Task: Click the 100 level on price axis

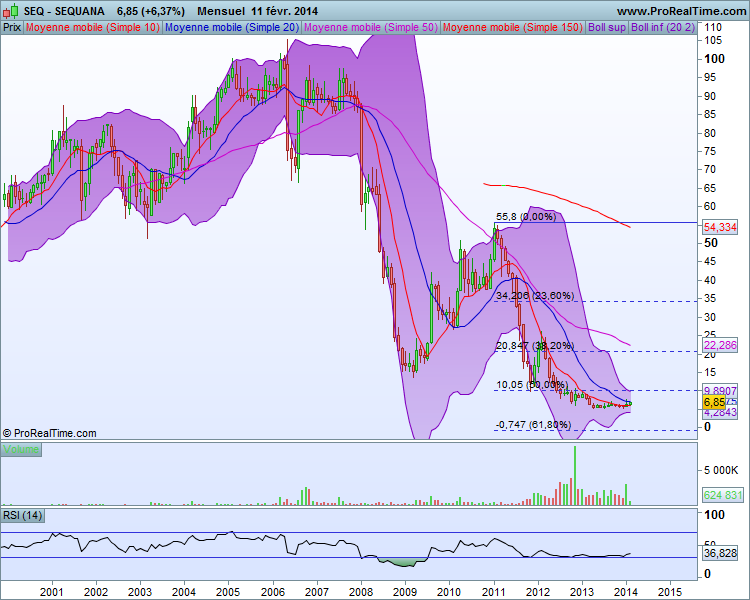Action: click(x=715, y=59)
